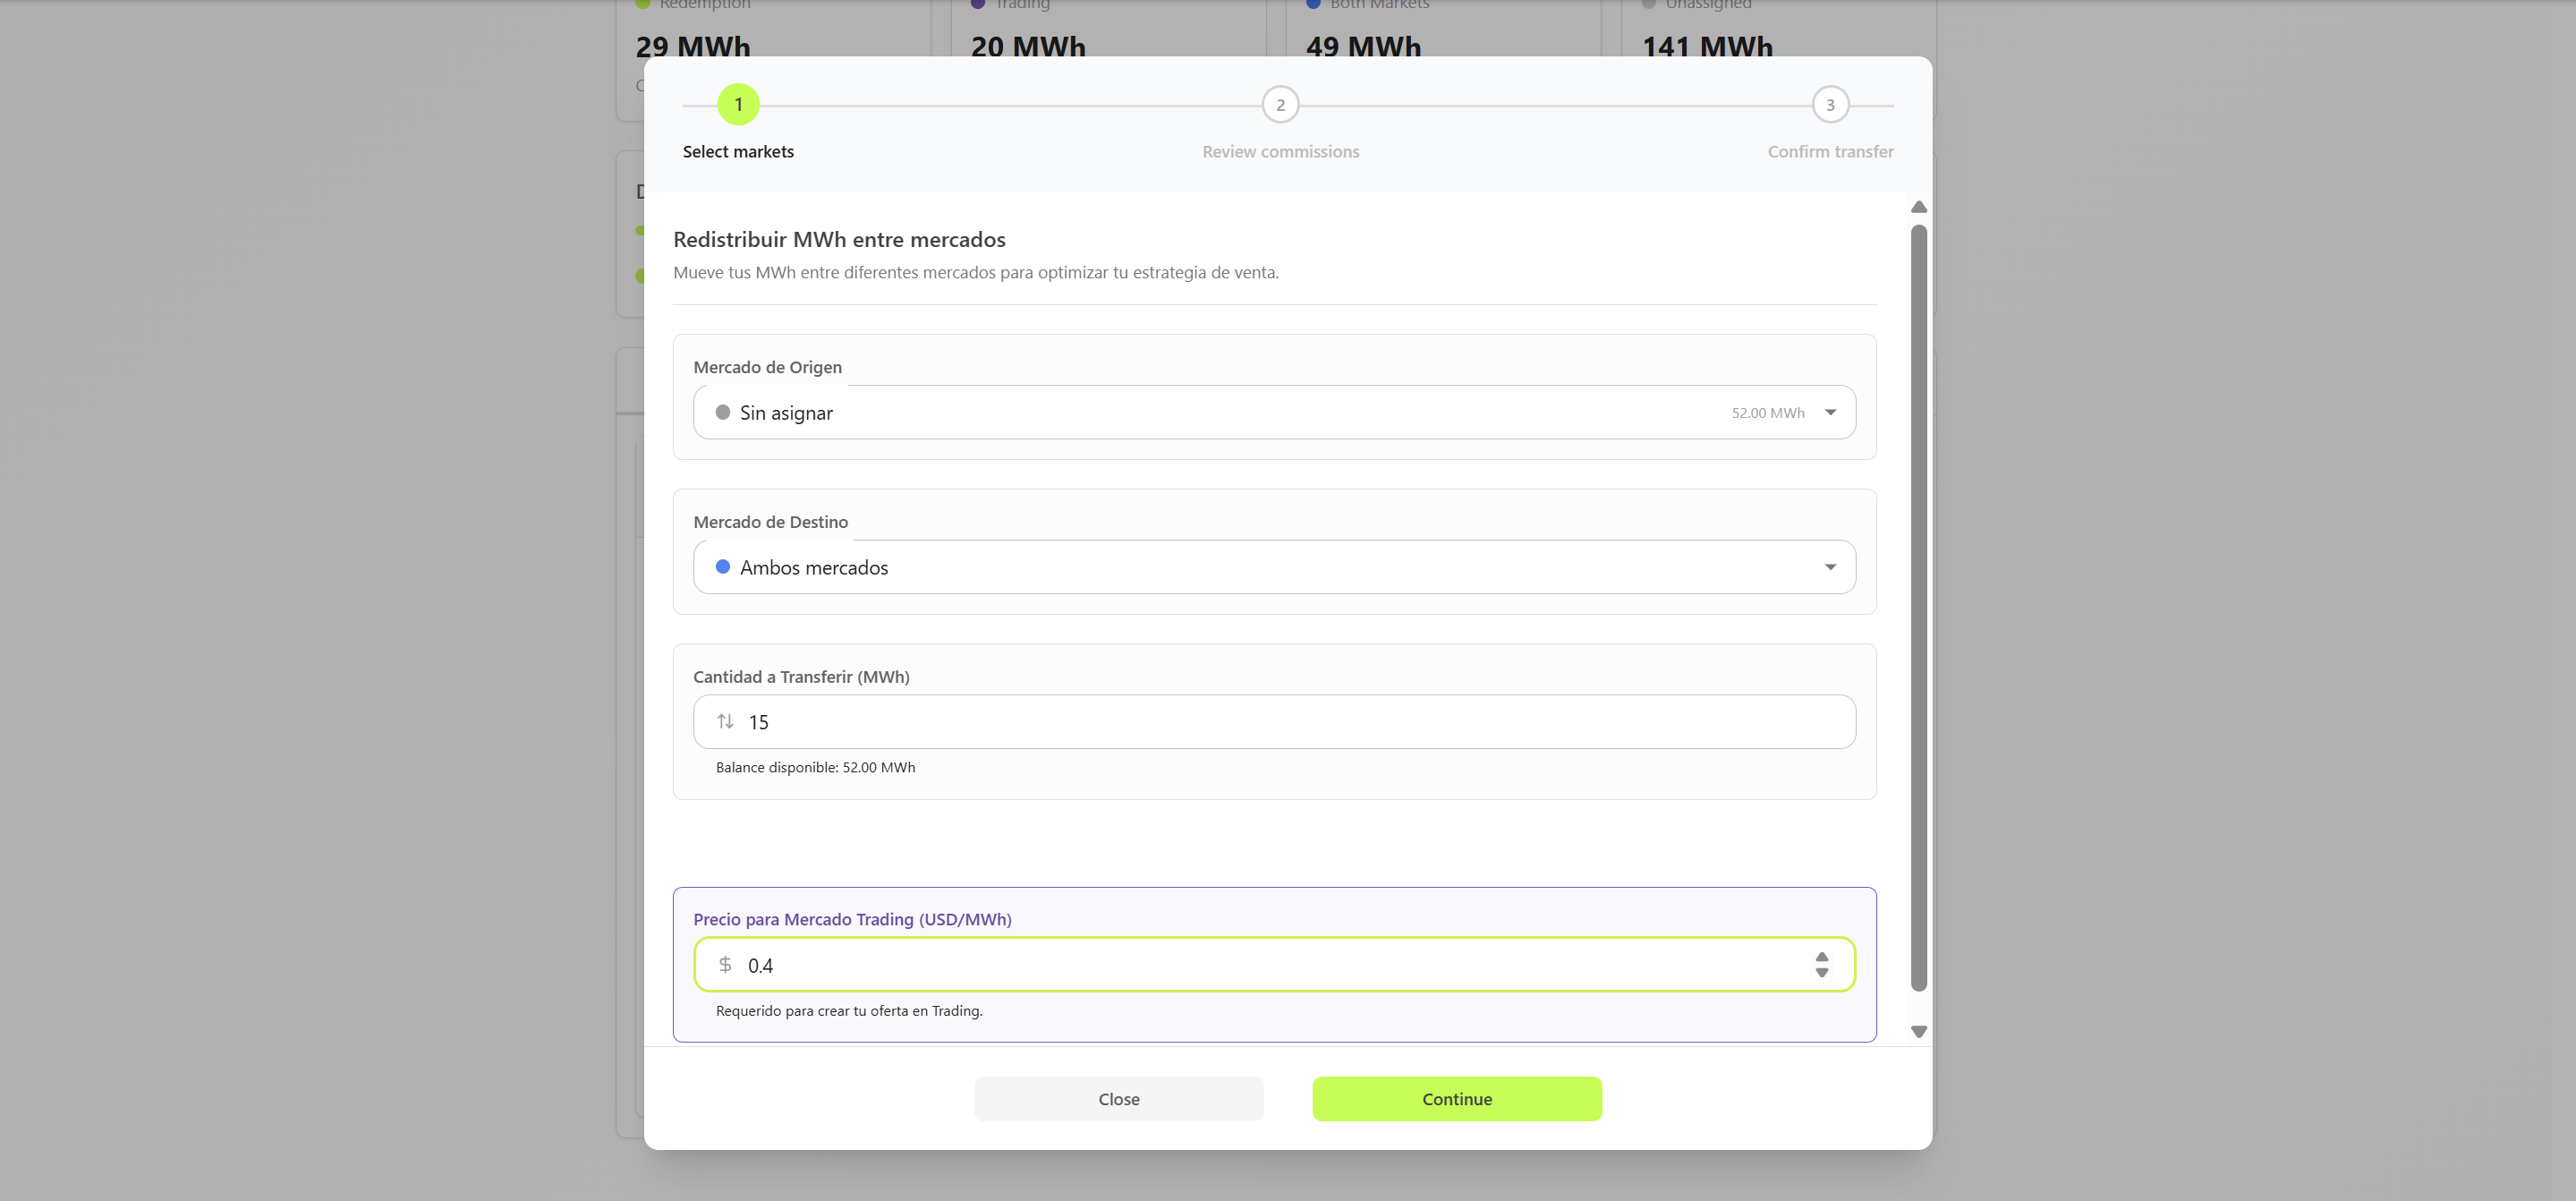Expand the chevron next to 52.00 MWh
This screenshot has width=2576, height=1201.
(x=1831, y=411)
